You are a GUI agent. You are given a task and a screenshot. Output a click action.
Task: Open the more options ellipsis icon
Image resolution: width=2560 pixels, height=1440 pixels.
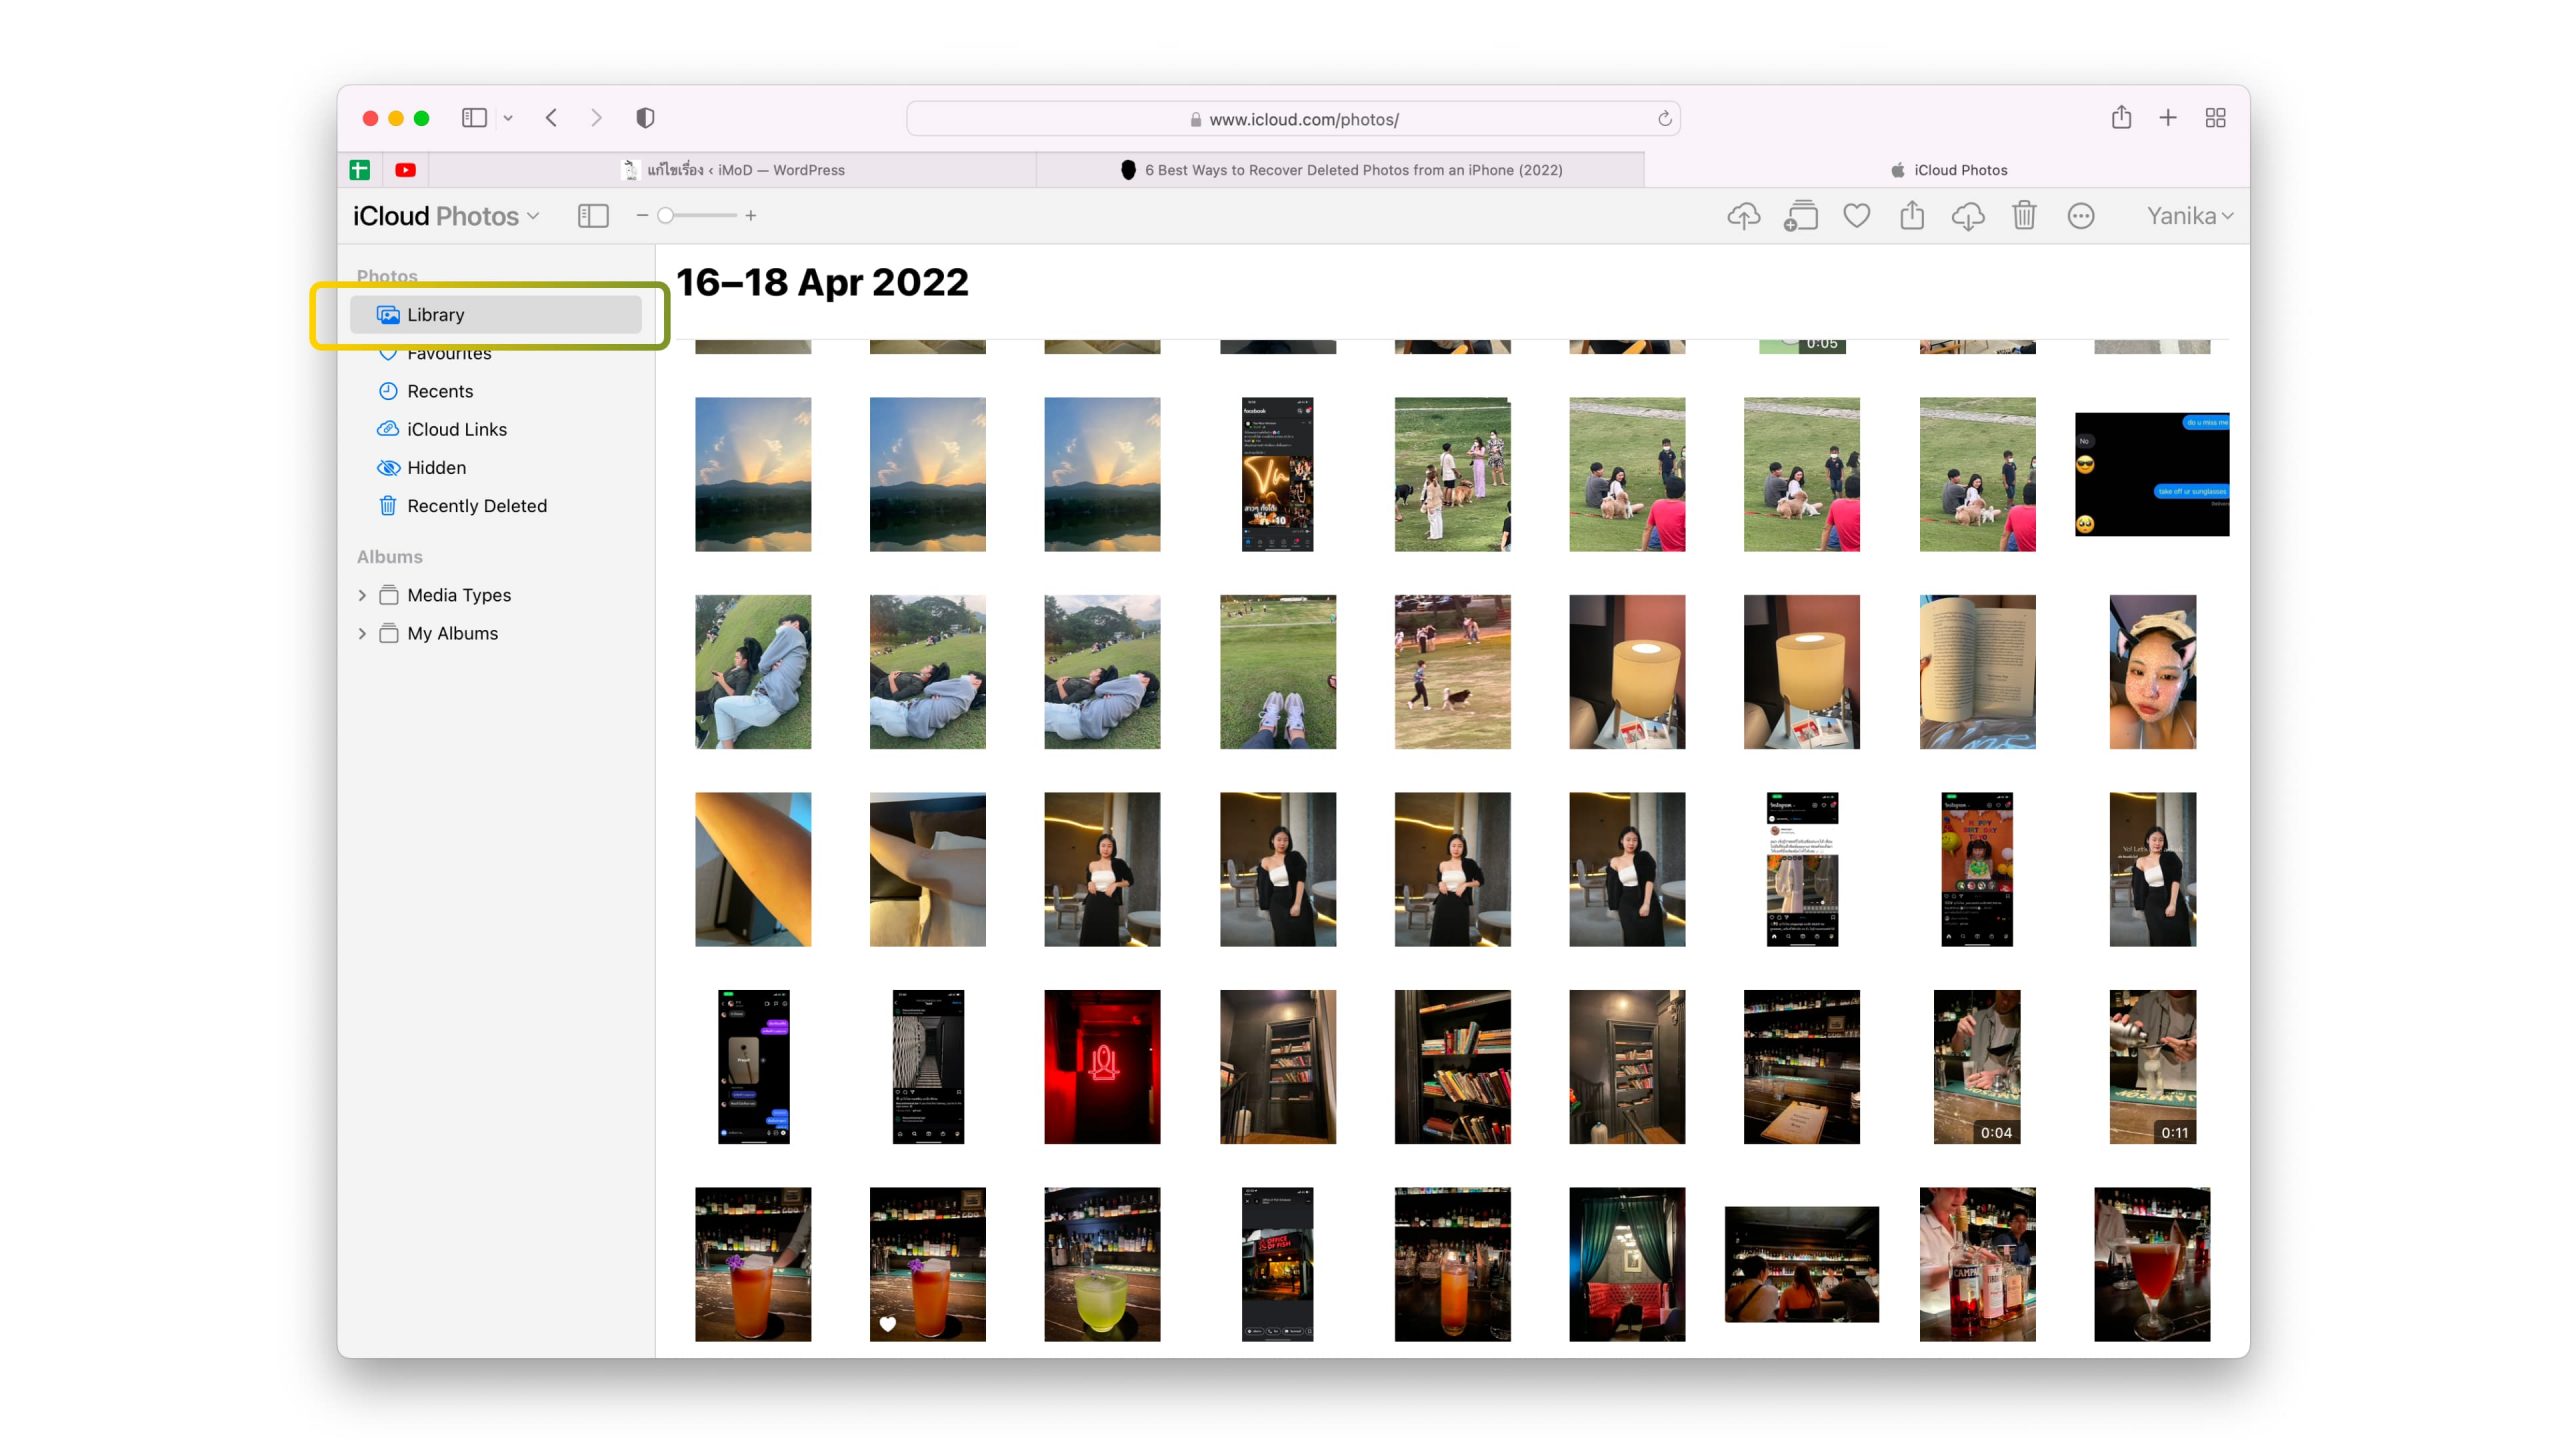(2080, 216)
